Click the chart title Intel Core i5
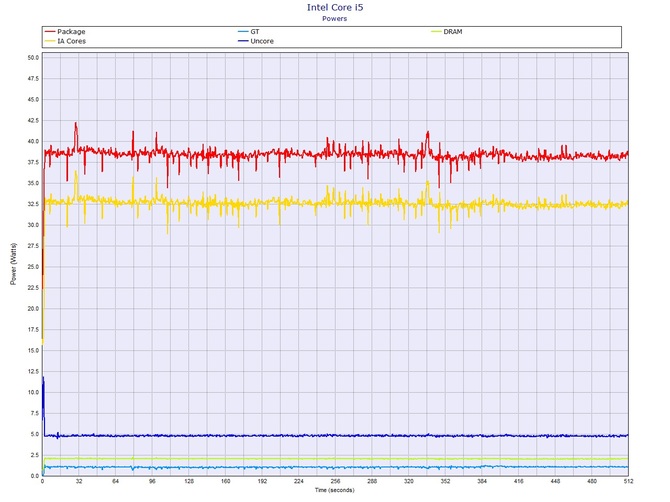 [x=335, y=7]
